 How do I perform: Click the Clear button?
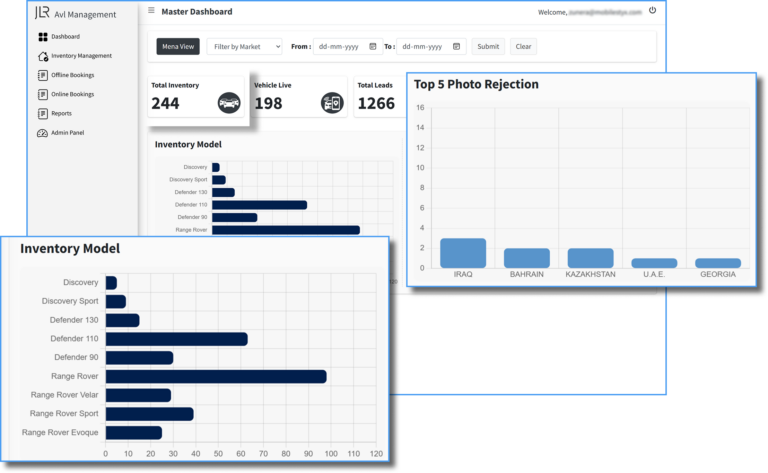point(523,46)
